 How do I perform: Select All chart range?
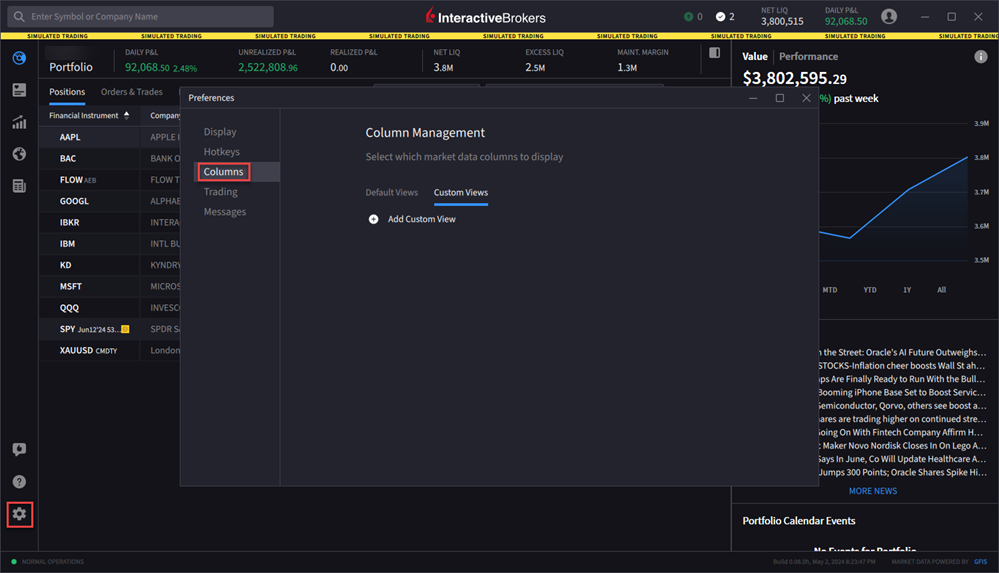pyautogui.click(x=942, y=290)
